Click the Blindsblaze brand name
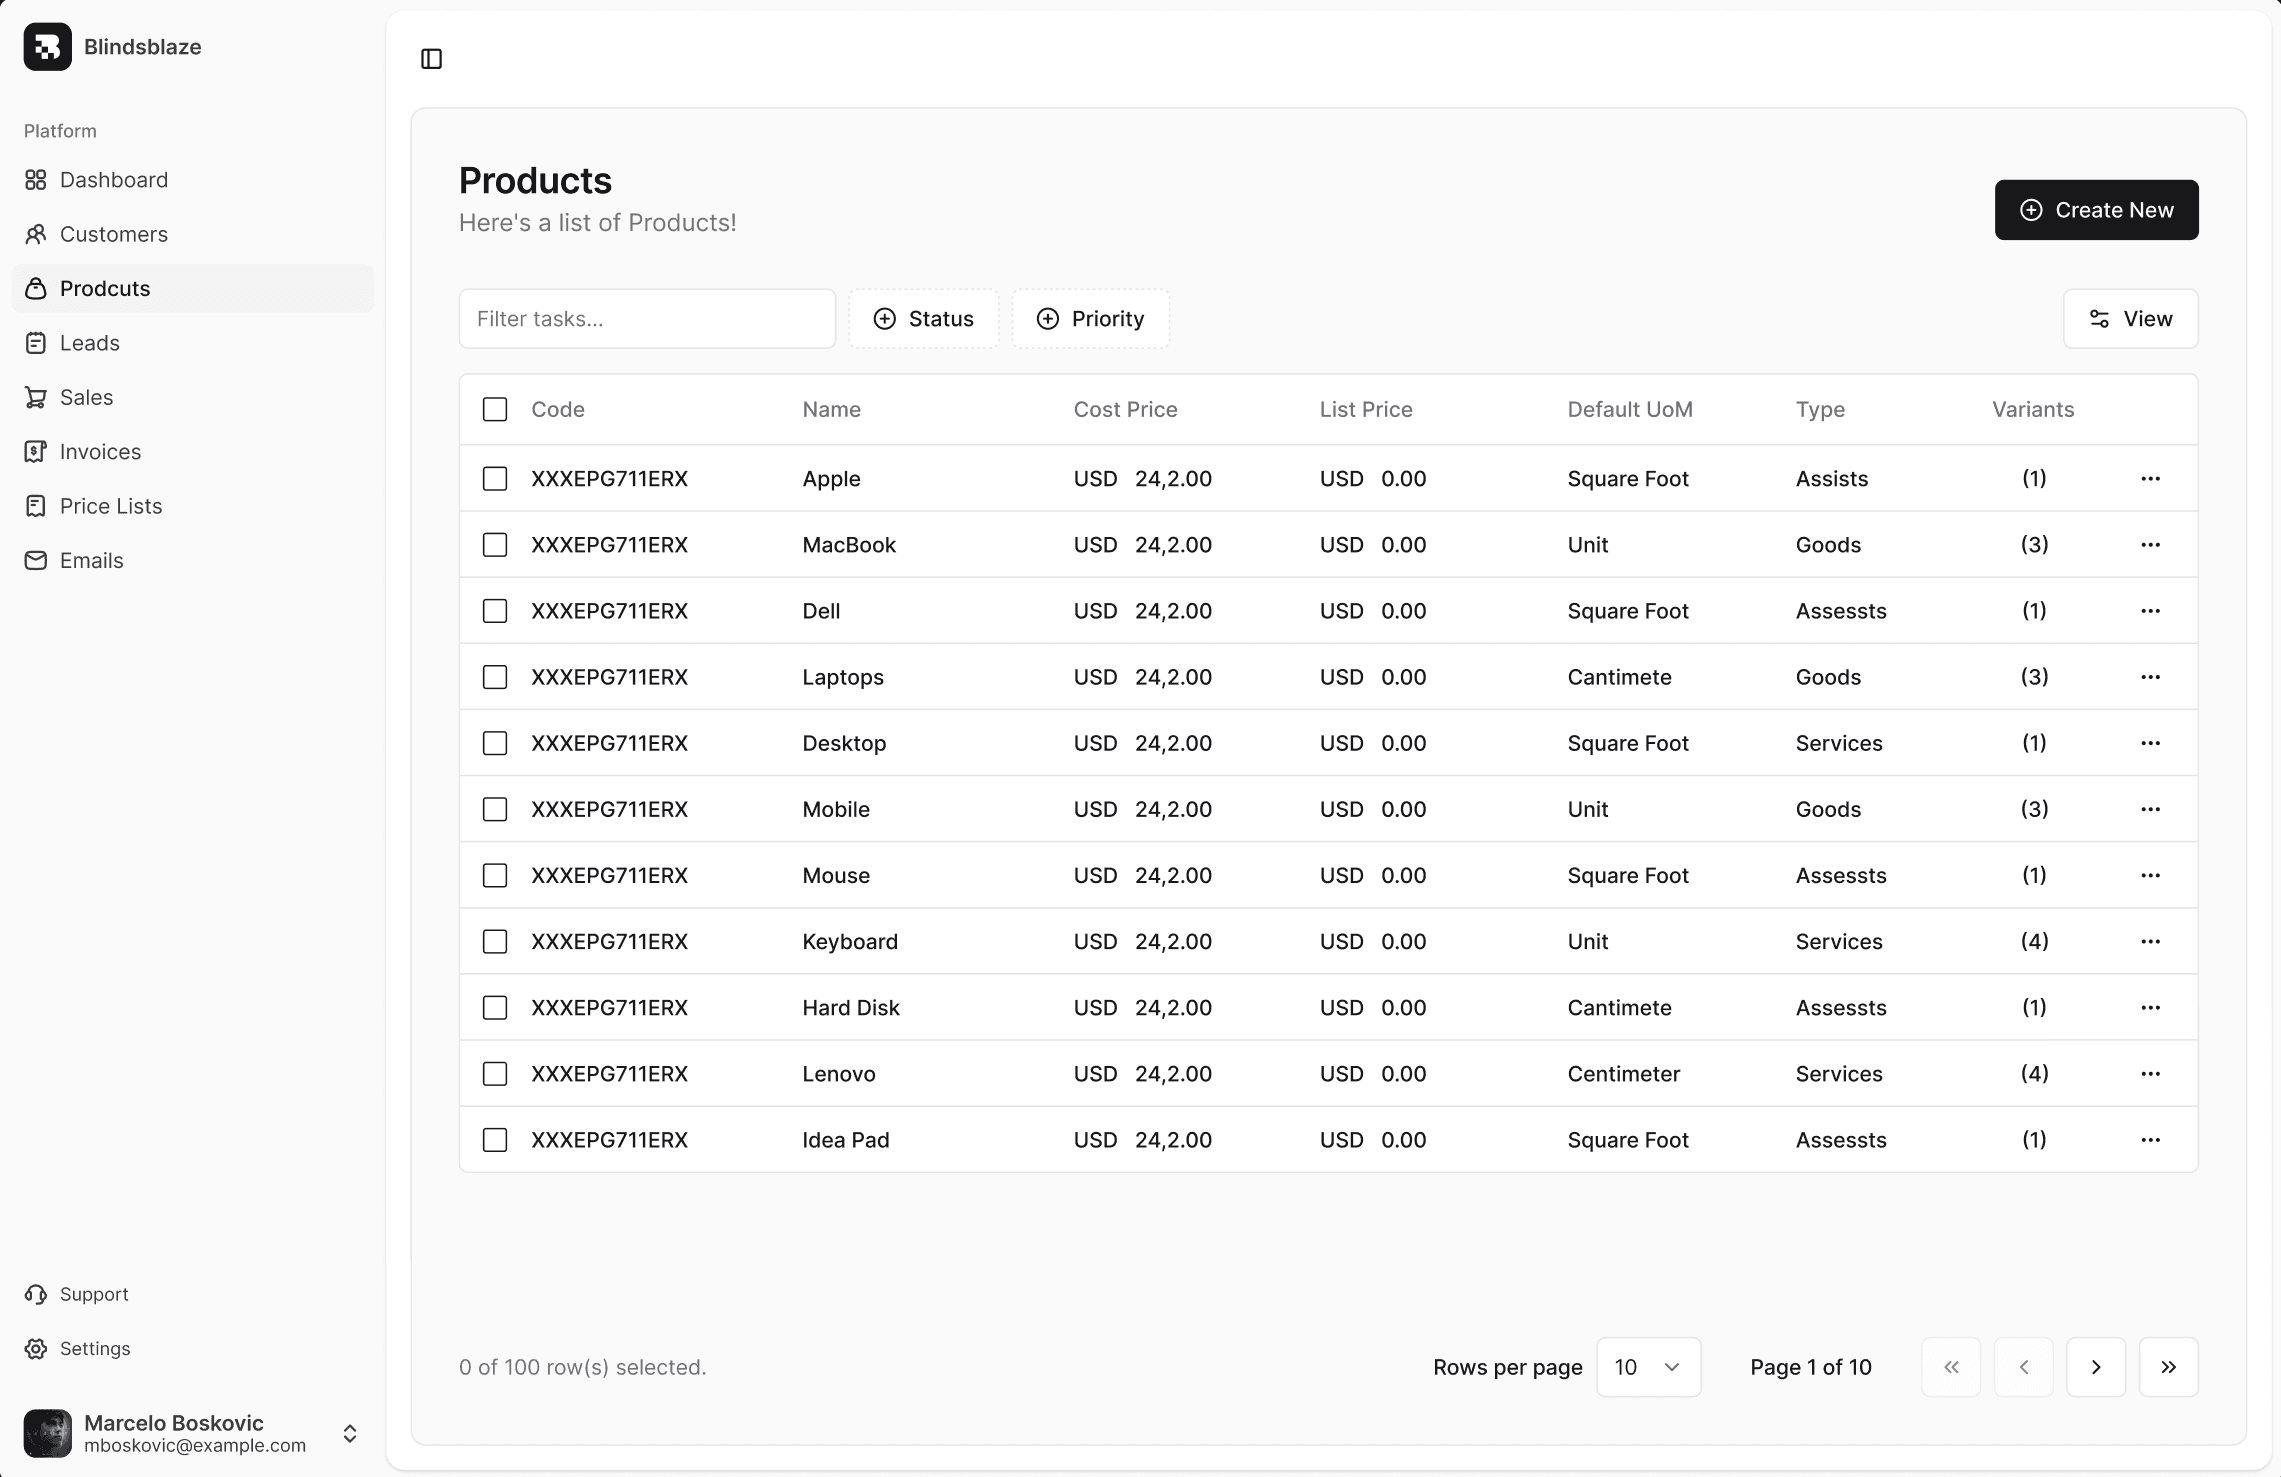Image resolution: width=2281 pixels, height=1477 pixels. pyautogui.click(x=143, y=47)
